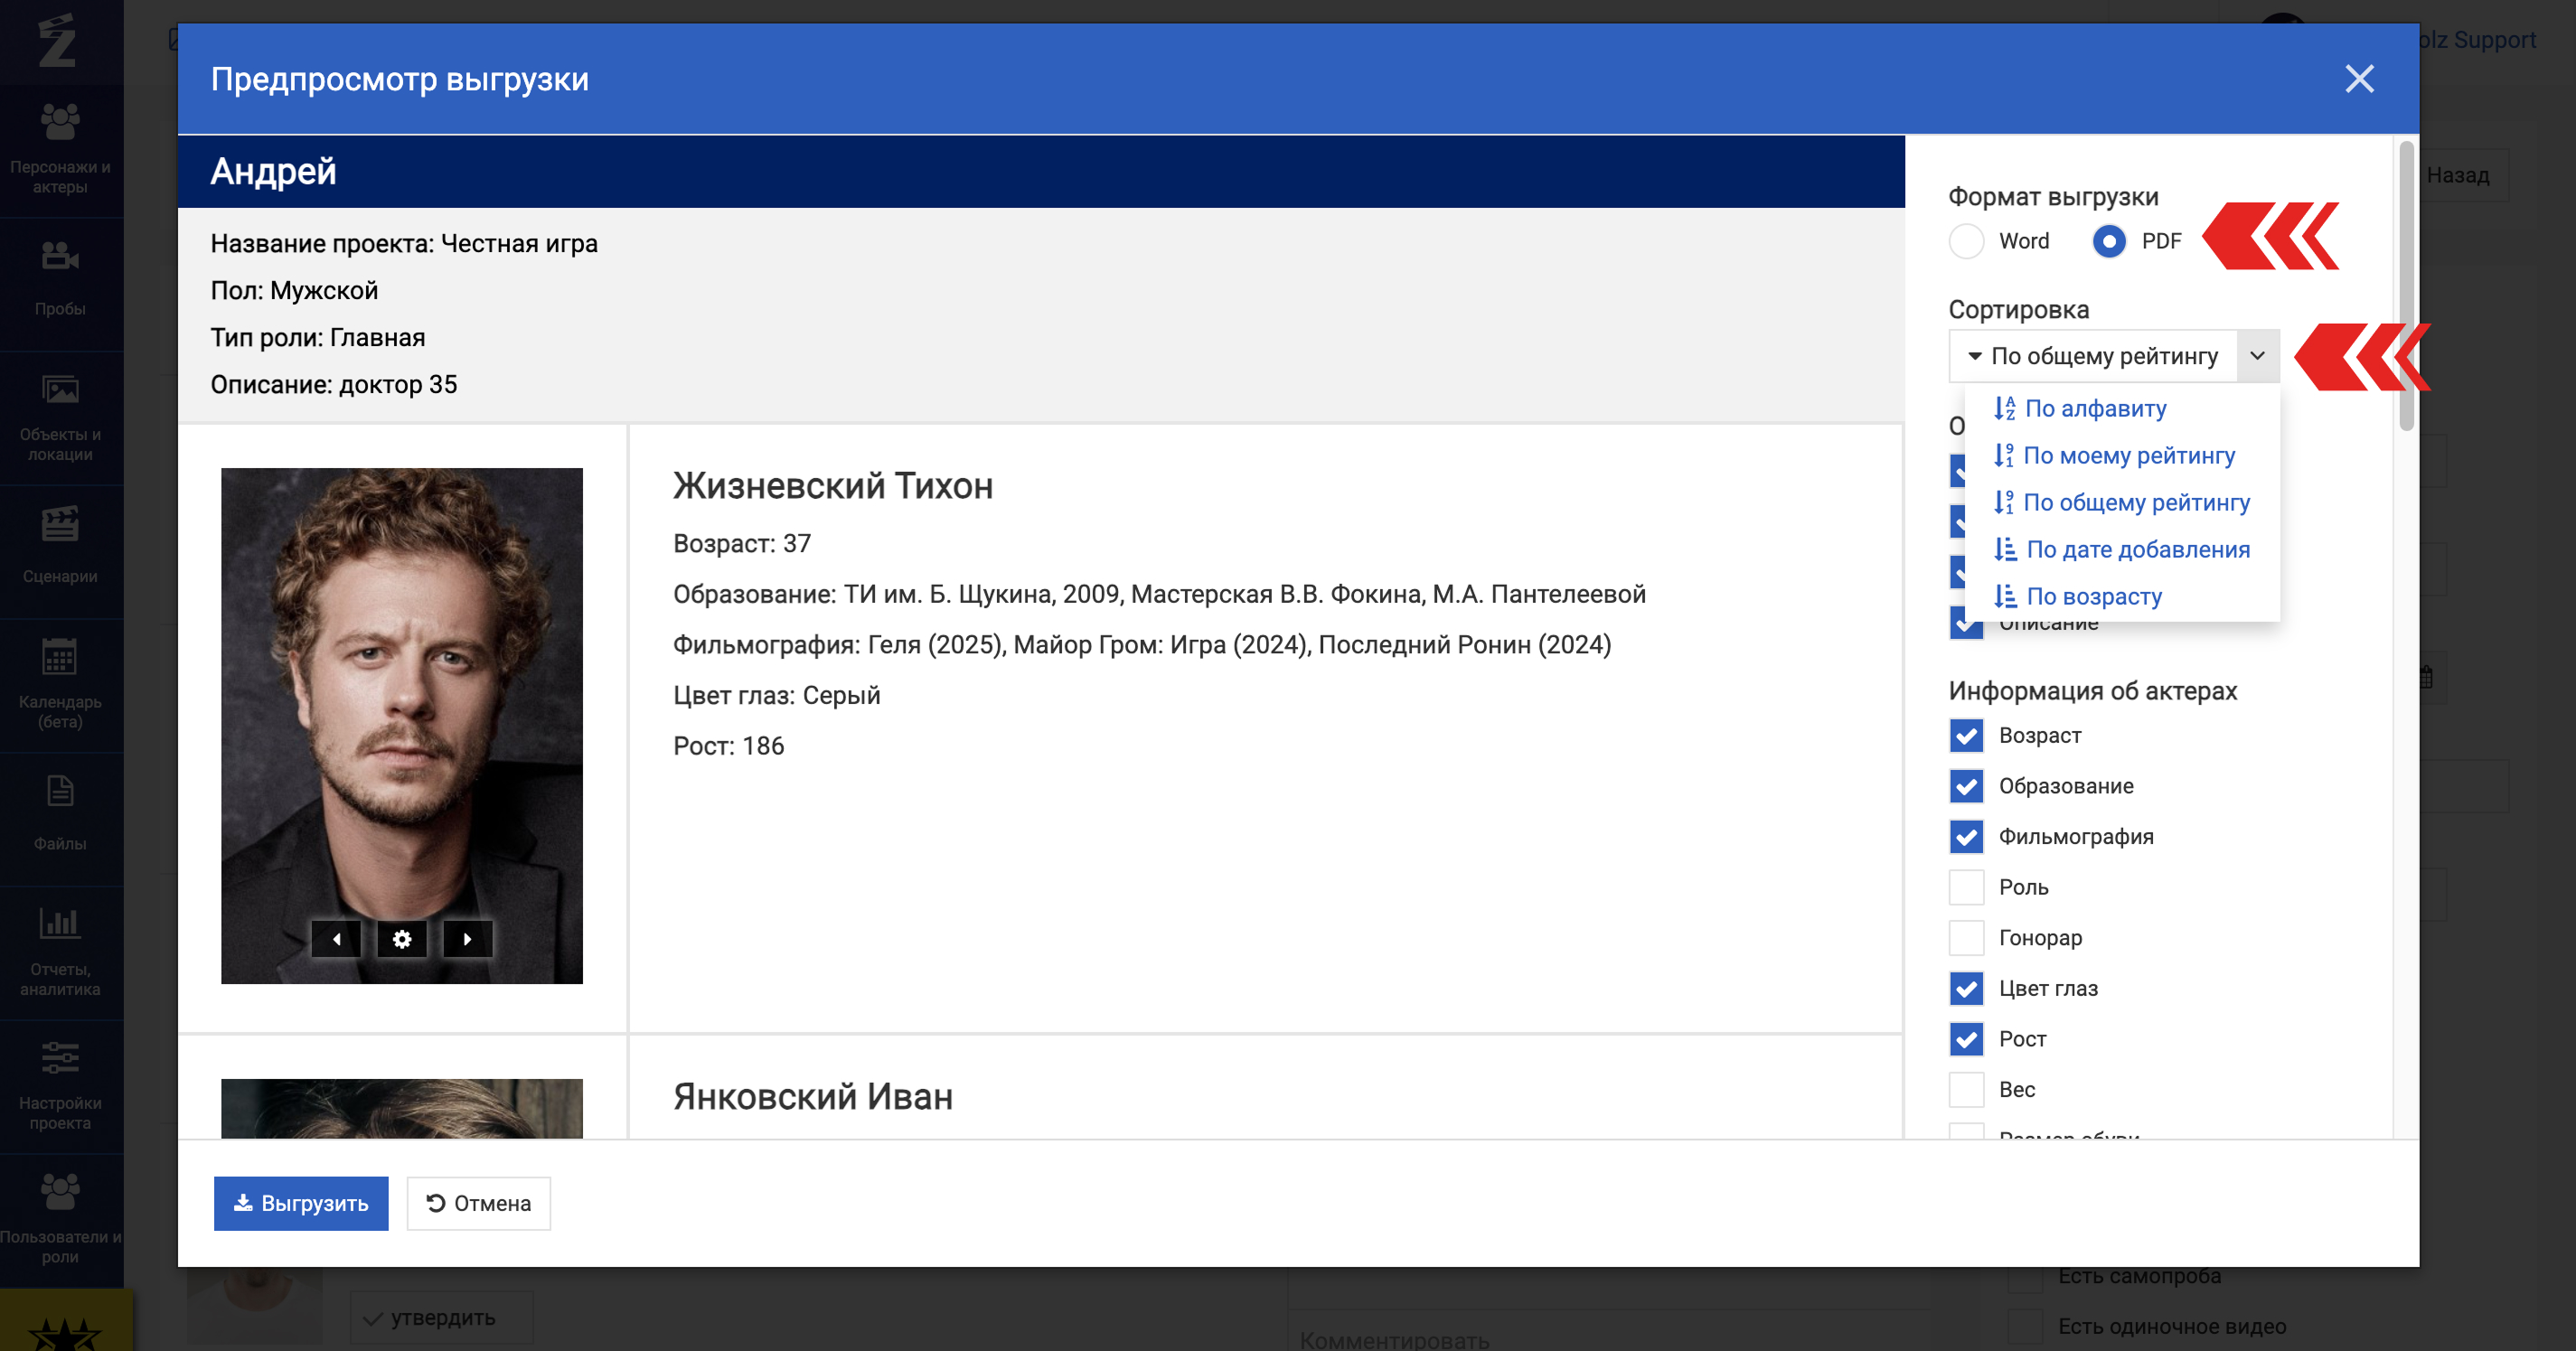Show next photo with right arrow

467,939
